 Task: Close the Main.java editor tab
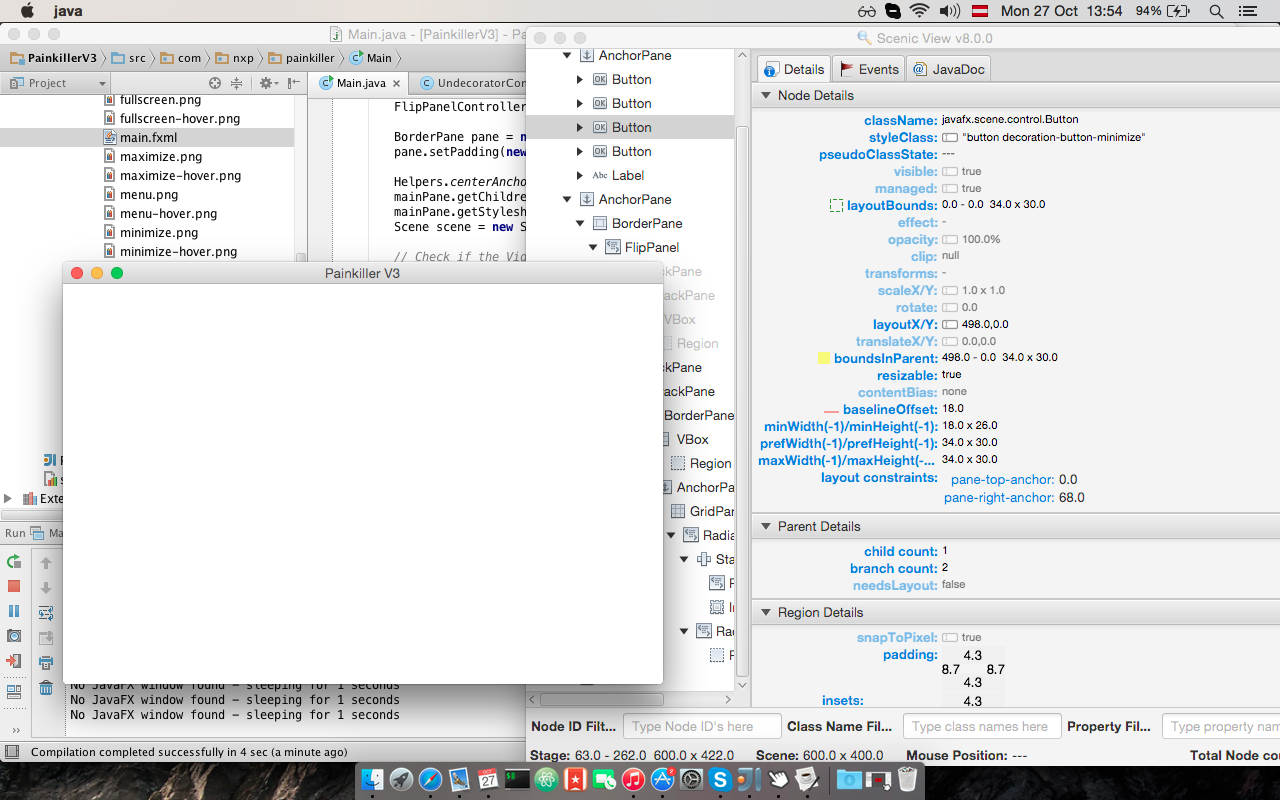[396, 84]
